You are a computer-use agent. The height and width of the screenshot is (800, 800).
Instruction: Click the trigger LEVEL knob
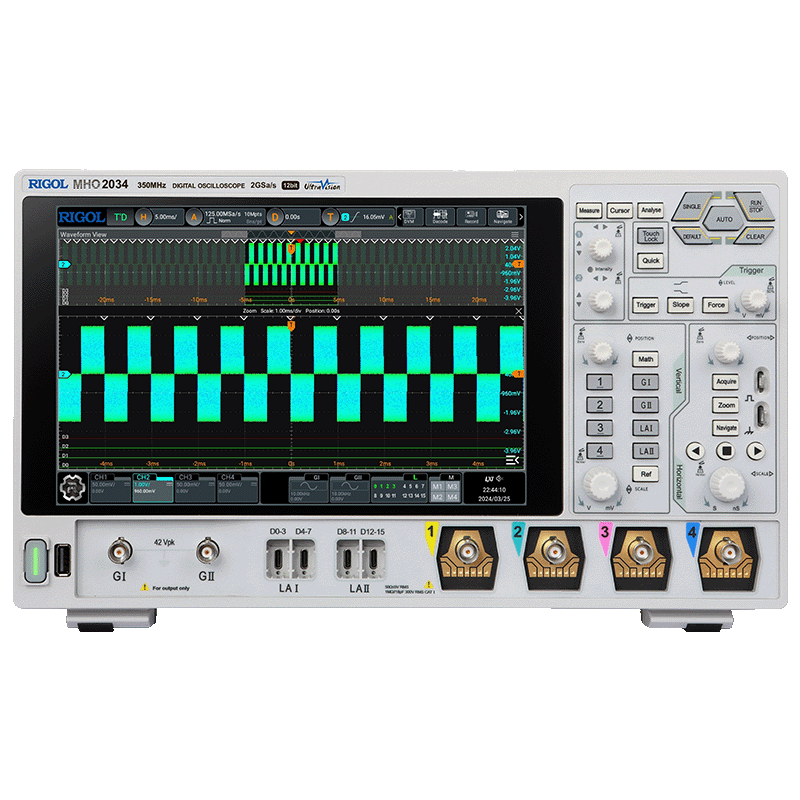point(754,297)
